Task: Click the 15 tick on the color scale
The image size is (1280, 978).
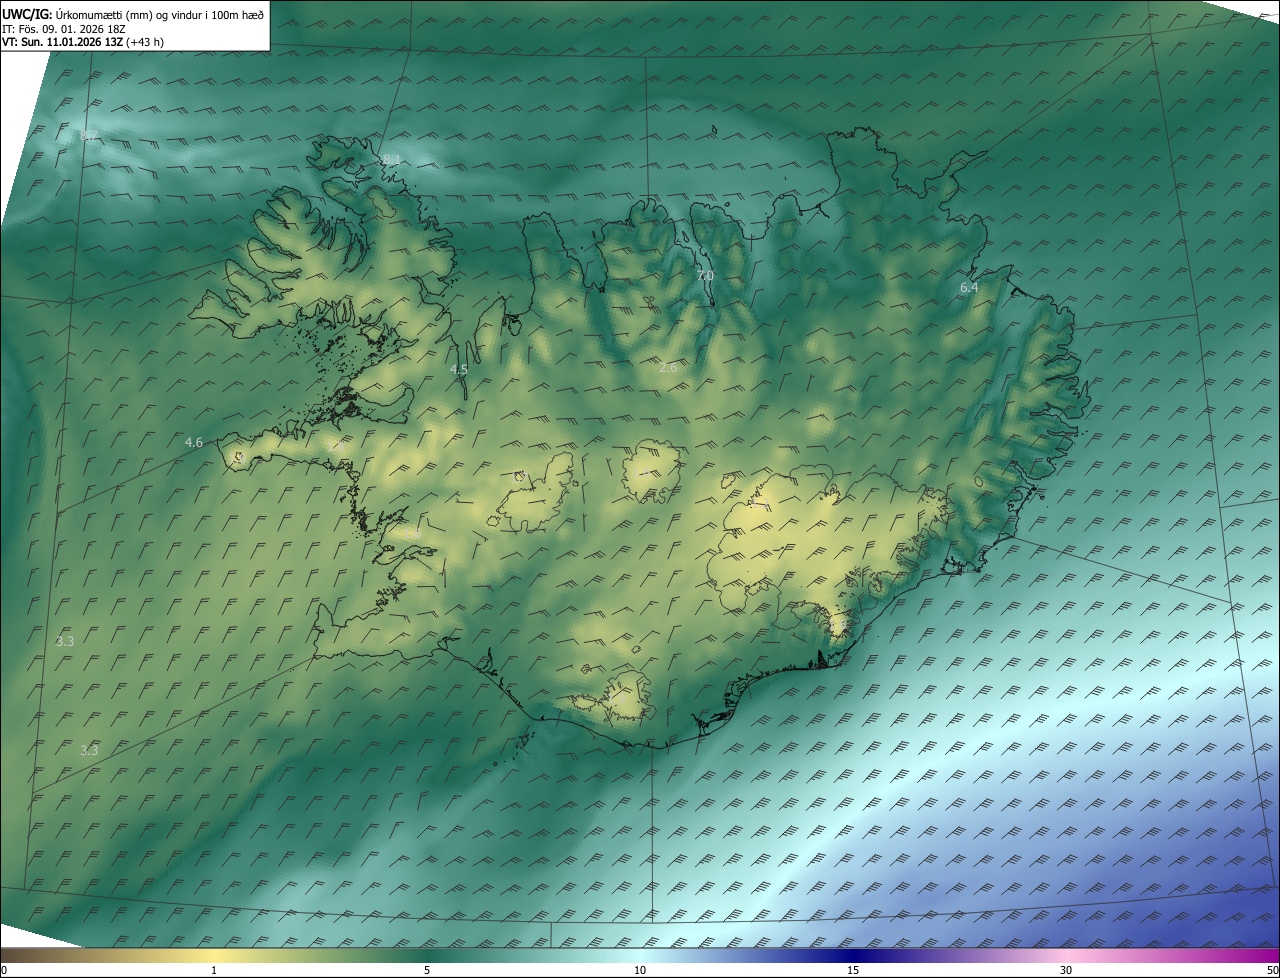Action: [853, 970]
